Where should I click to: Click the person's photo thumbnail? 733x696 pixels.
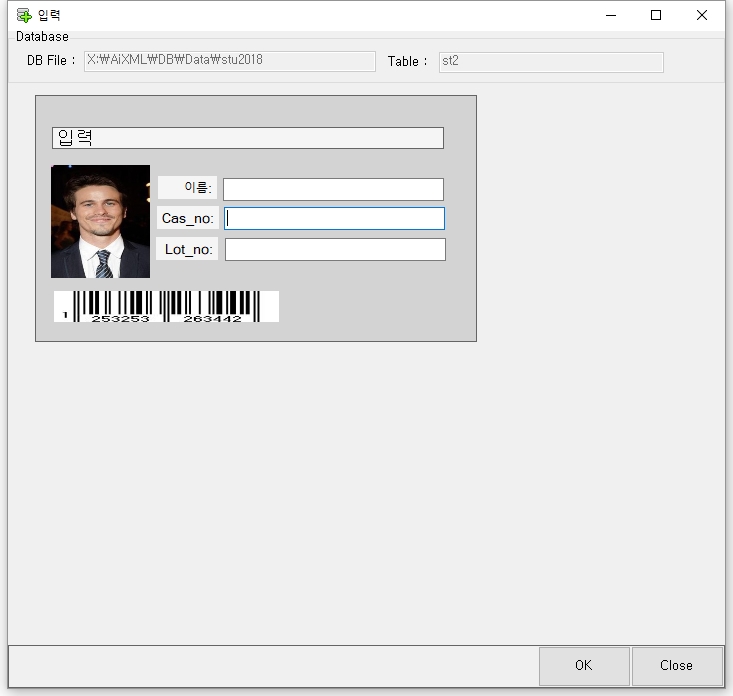click(x=100, y=221)
